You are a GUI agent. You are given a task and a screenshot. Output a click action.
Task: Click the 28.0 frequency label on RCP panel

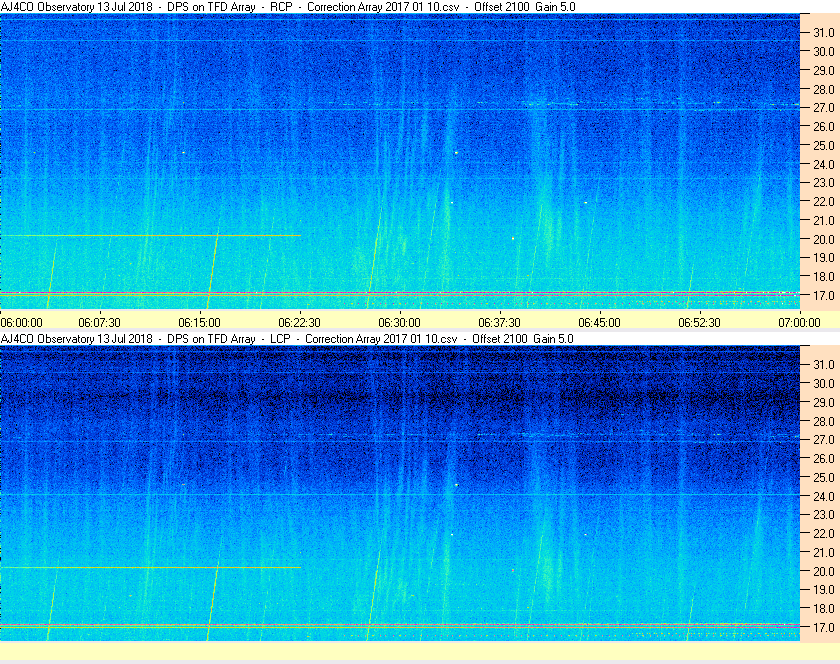[x=824, y=89]
